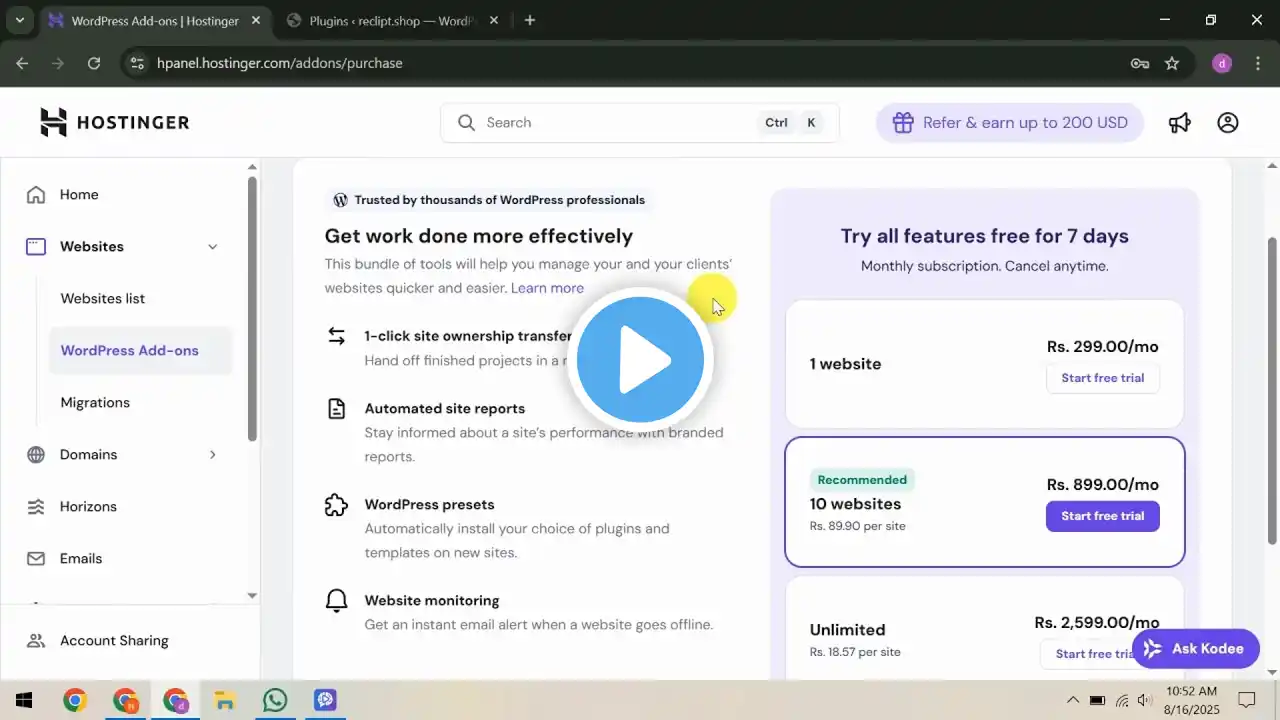
Task: Bookmark this page with the star icon
Action: (x=1172, y=63)
